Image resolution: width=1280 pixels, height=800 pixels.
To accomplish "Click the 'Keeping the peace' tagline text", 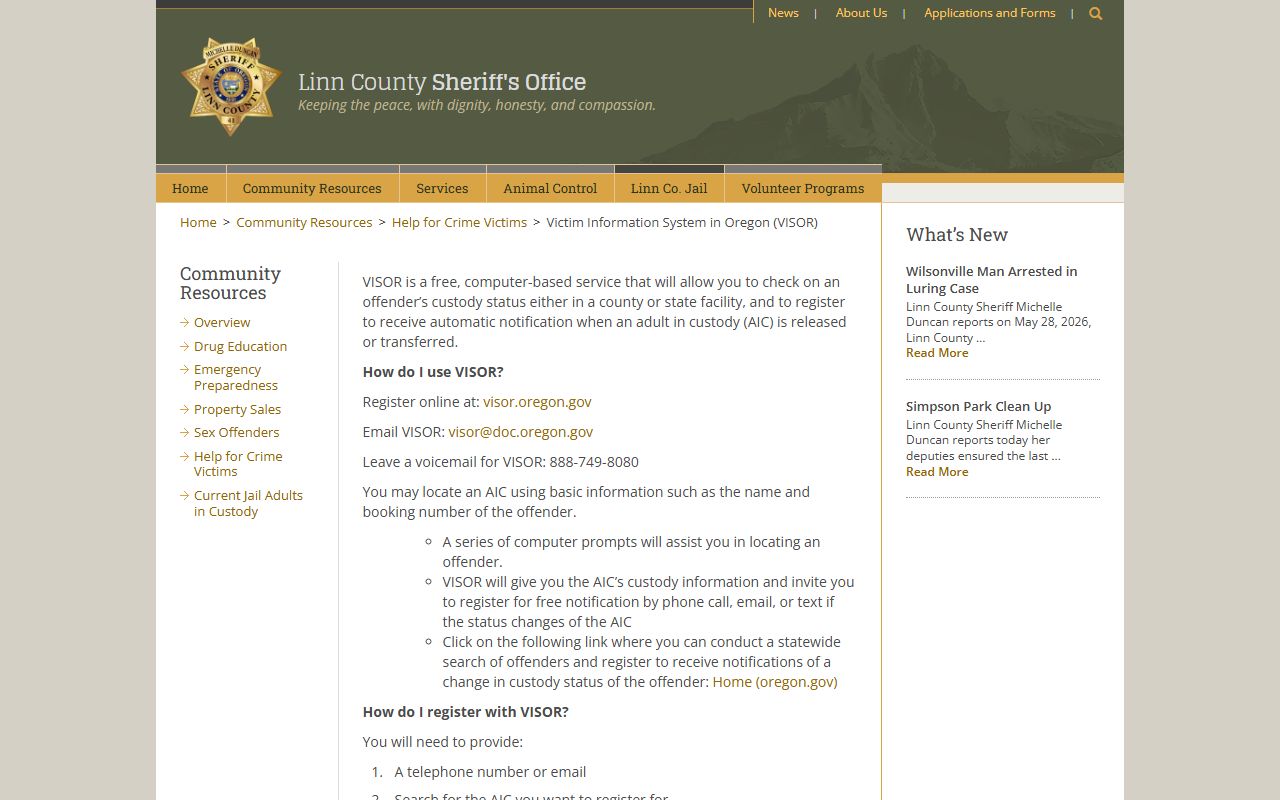I will [477, 105].
